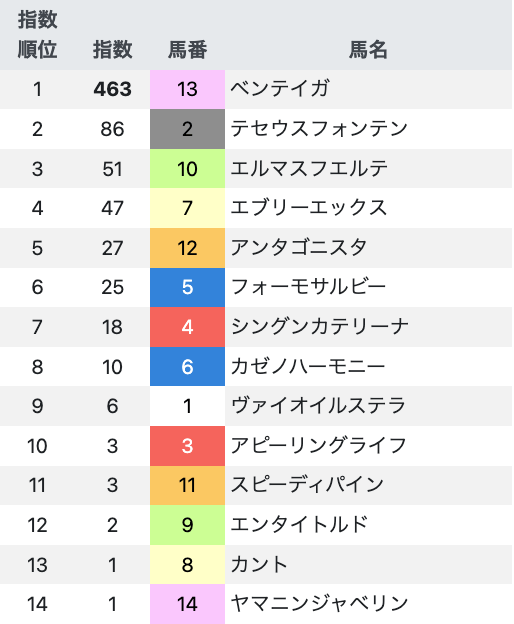Open horse エブリーエックス

pos(309,208)
